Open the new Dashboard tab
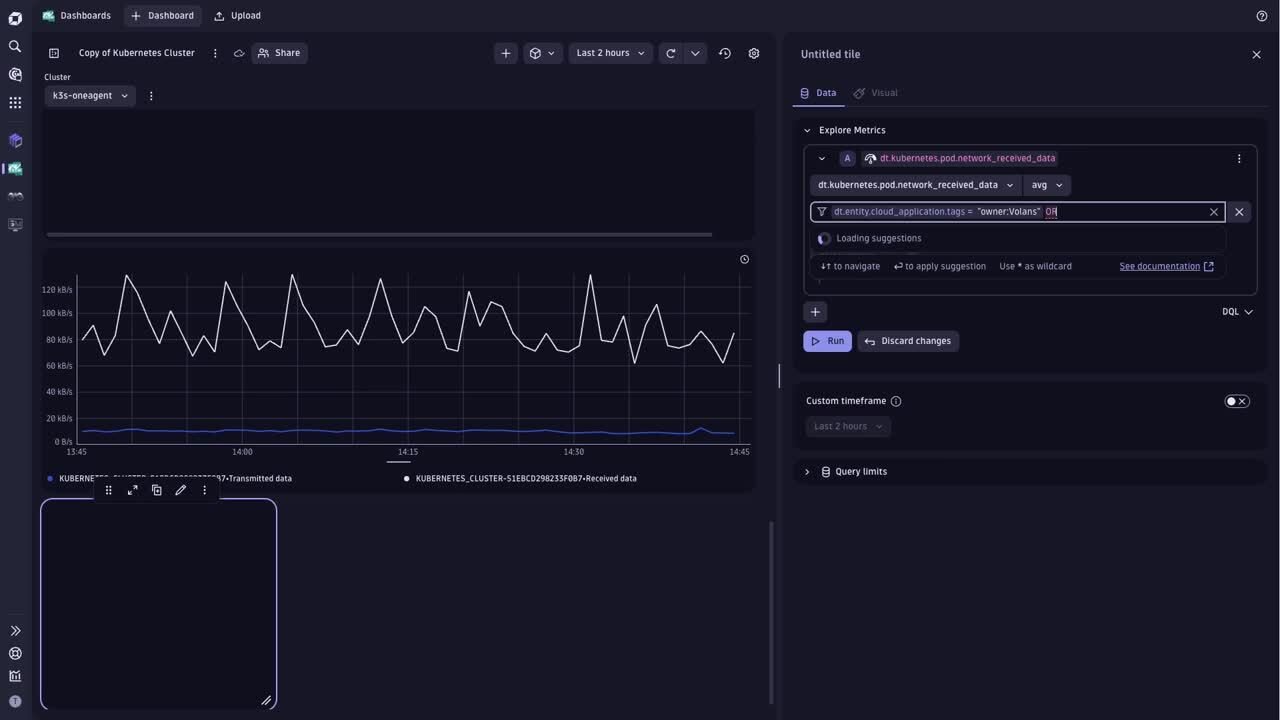This screenshot has height=720, width=1280. pyautogui.click(x=162, y=16)
